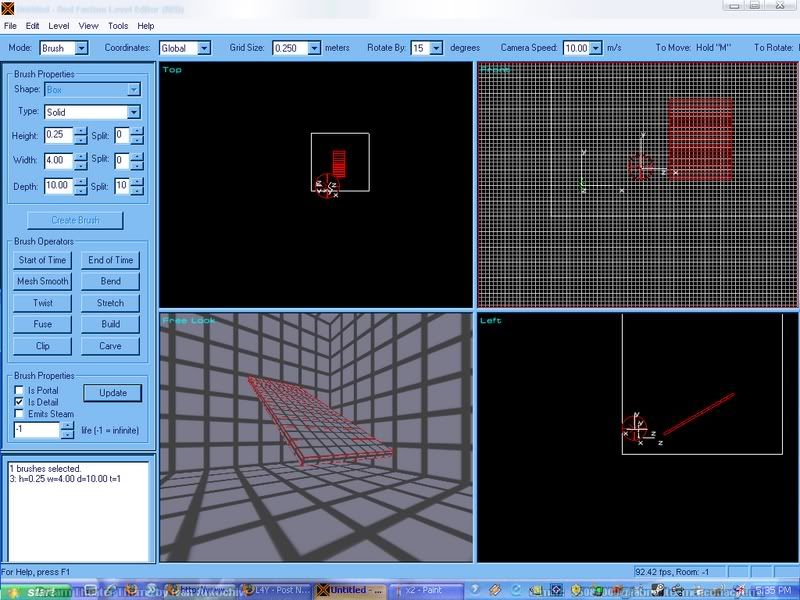Click the '92.42 fps, Room: -1' status text
This screenshot has width=800, height=600.
point(672,572)
